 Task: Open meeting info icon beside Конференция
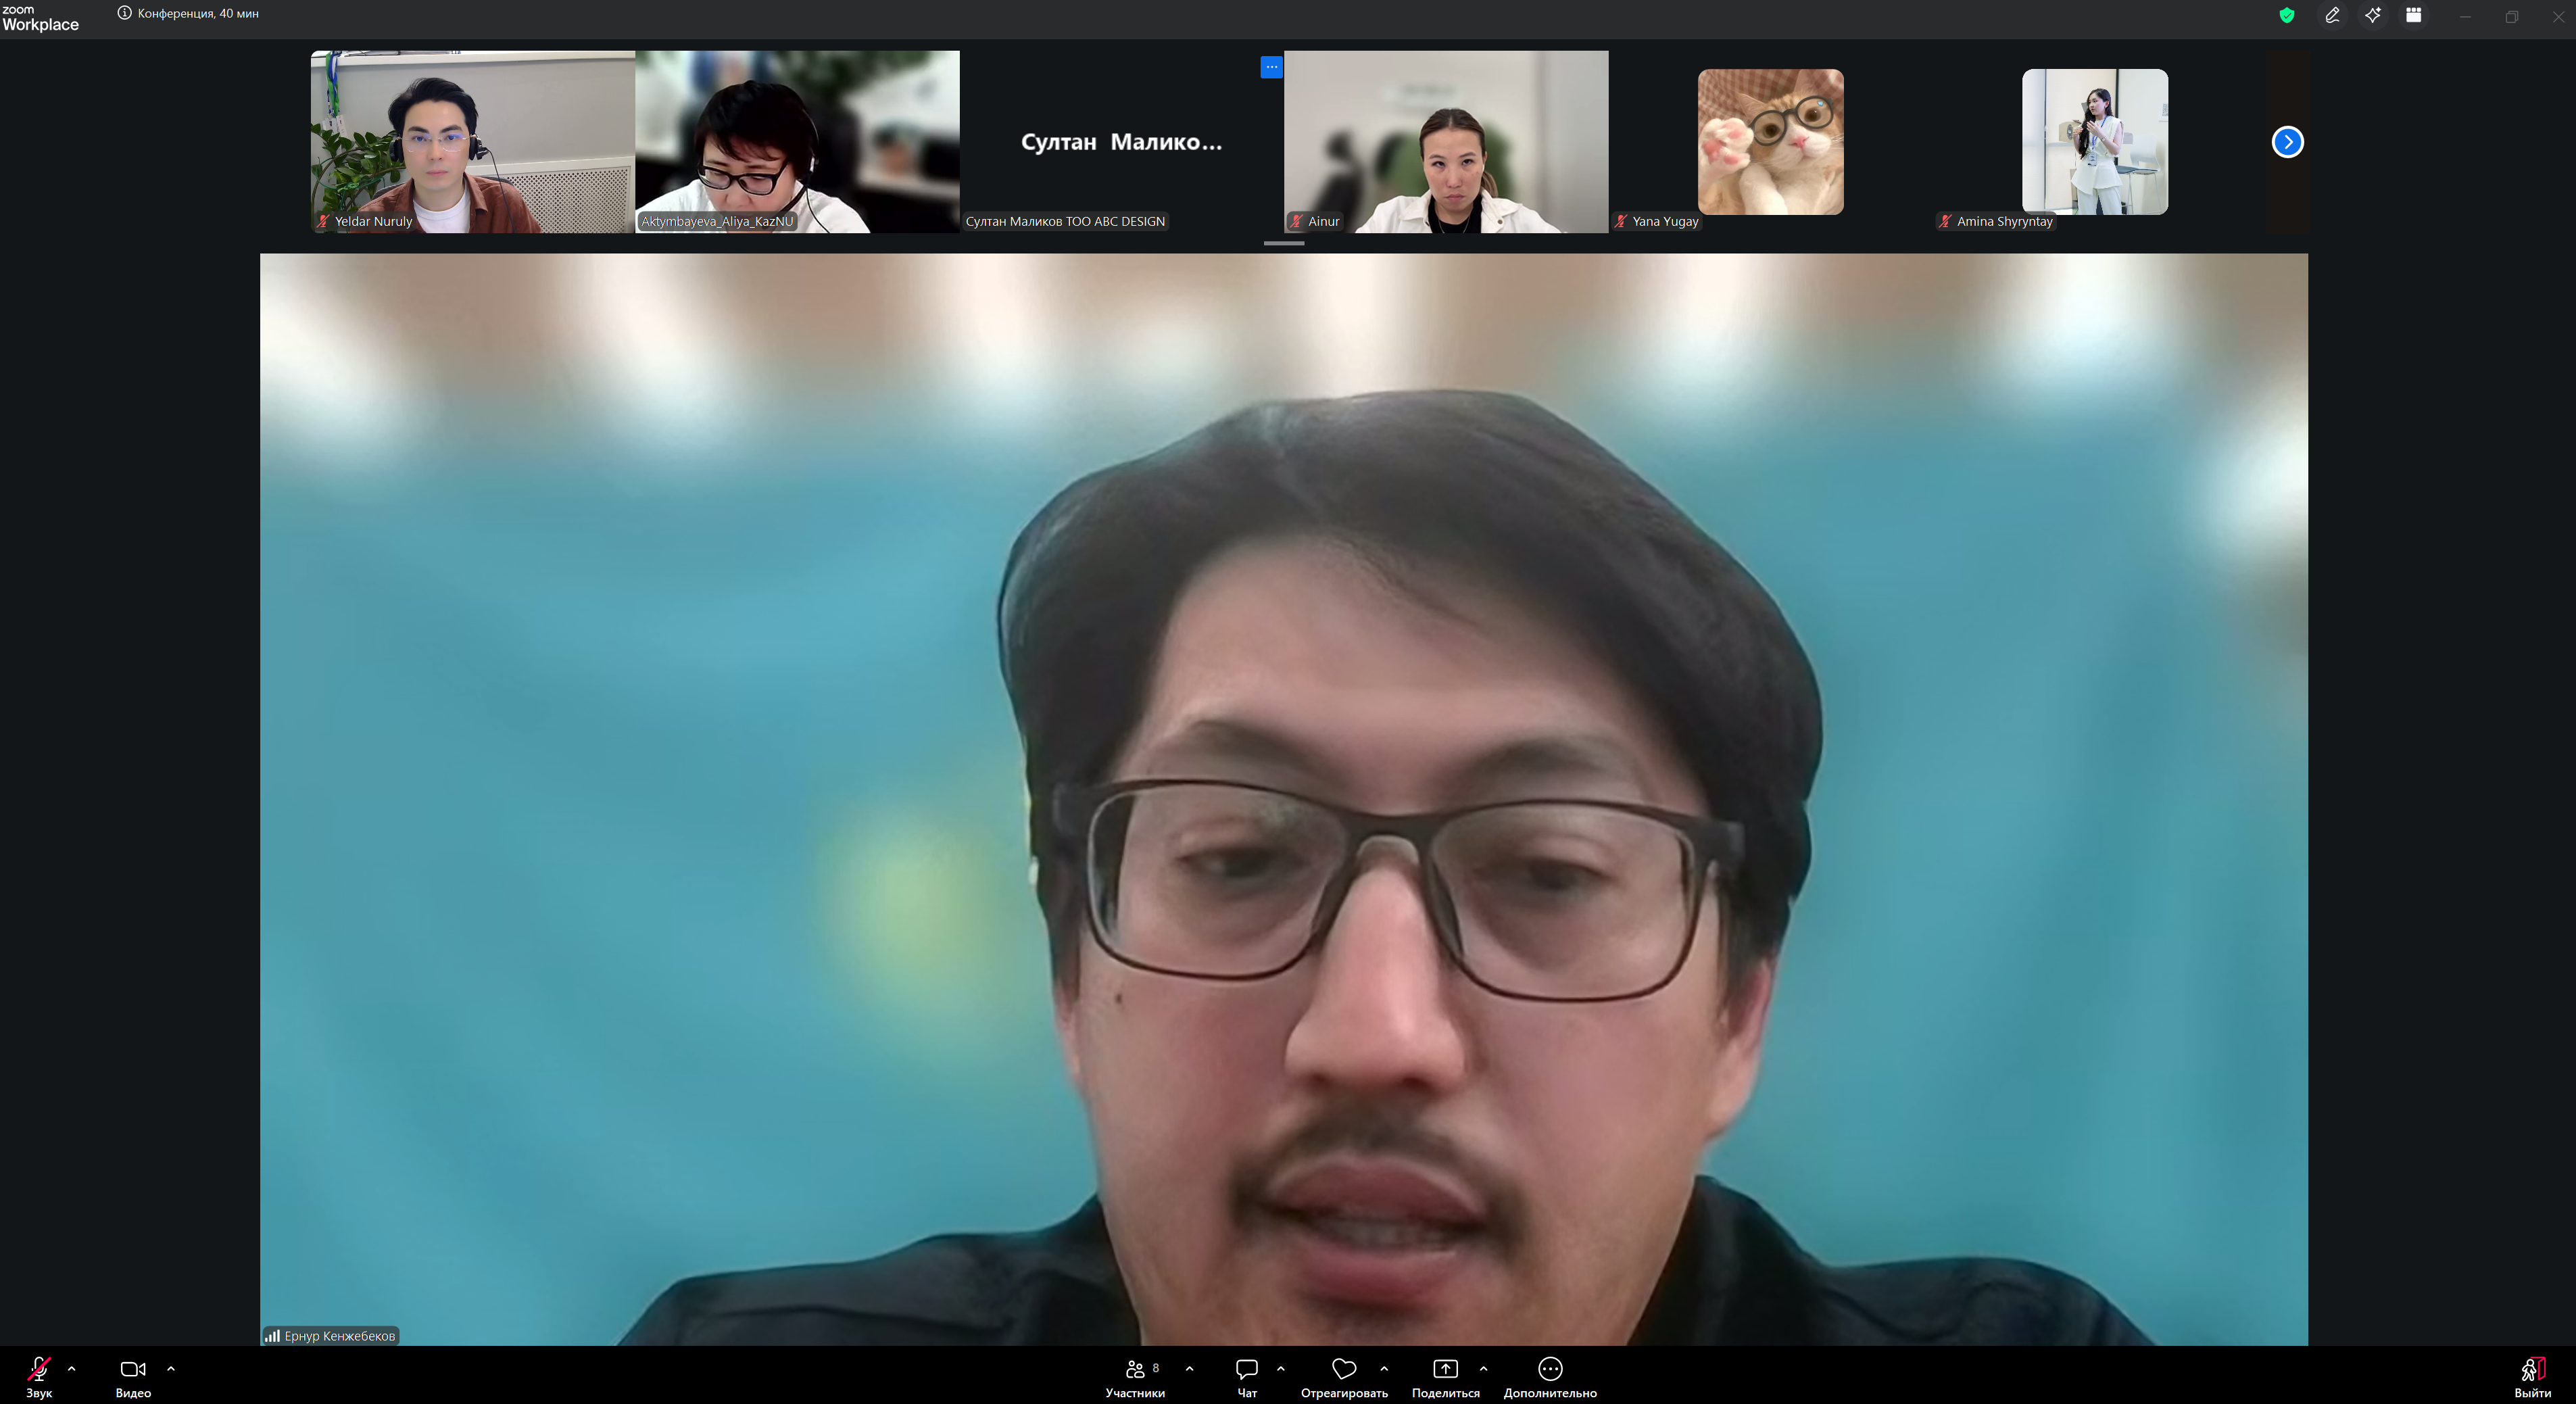(125, 13)
